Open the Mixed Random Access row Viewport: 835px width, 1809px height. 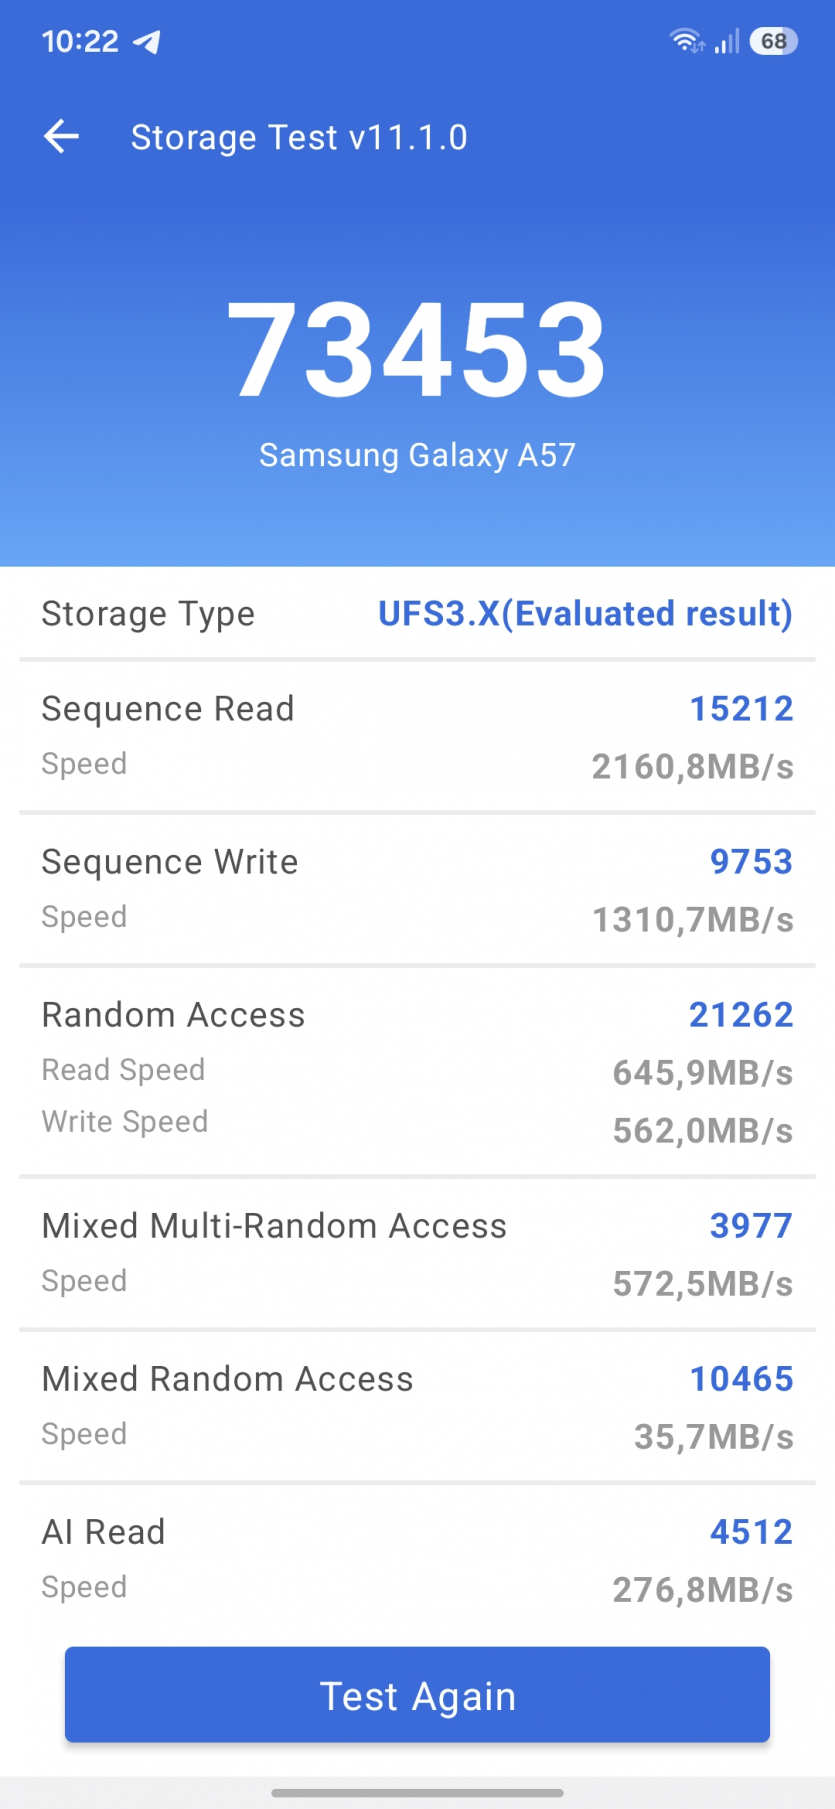(417, 1406)
